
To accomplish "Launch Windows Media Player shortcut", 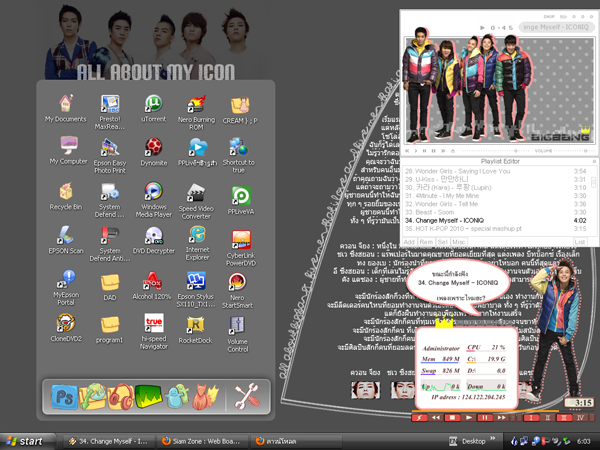I will pyautogui.click(x=153, y=199).
